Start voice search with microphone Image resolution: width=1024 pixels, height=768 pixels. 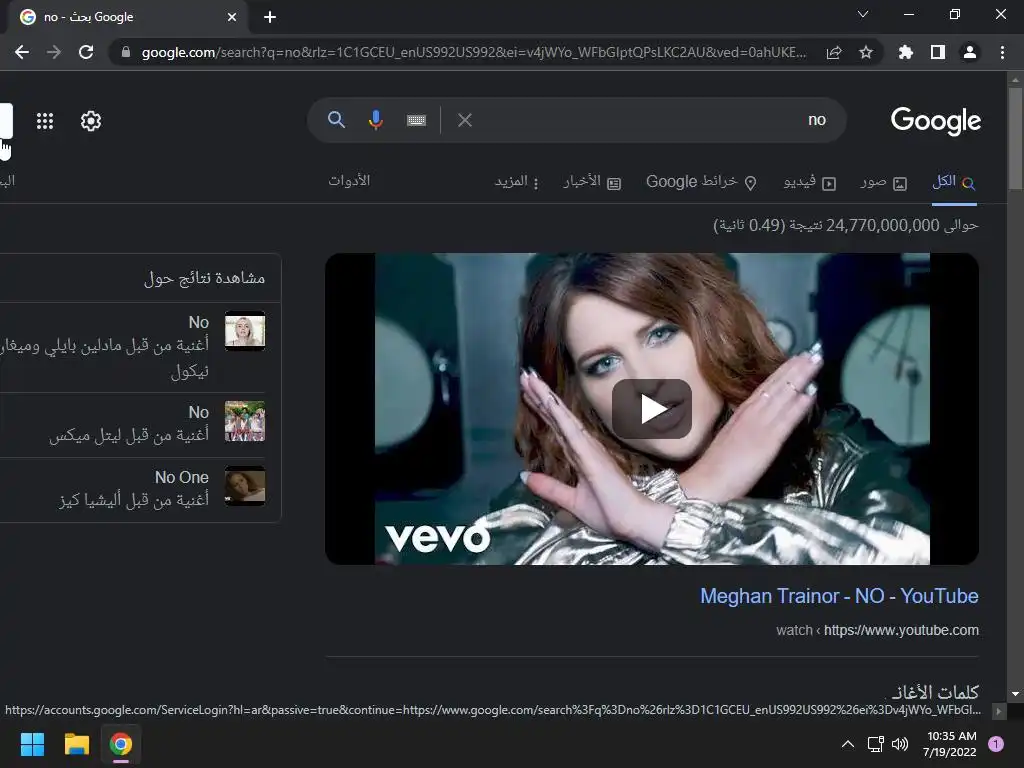(x=376, y=120)
